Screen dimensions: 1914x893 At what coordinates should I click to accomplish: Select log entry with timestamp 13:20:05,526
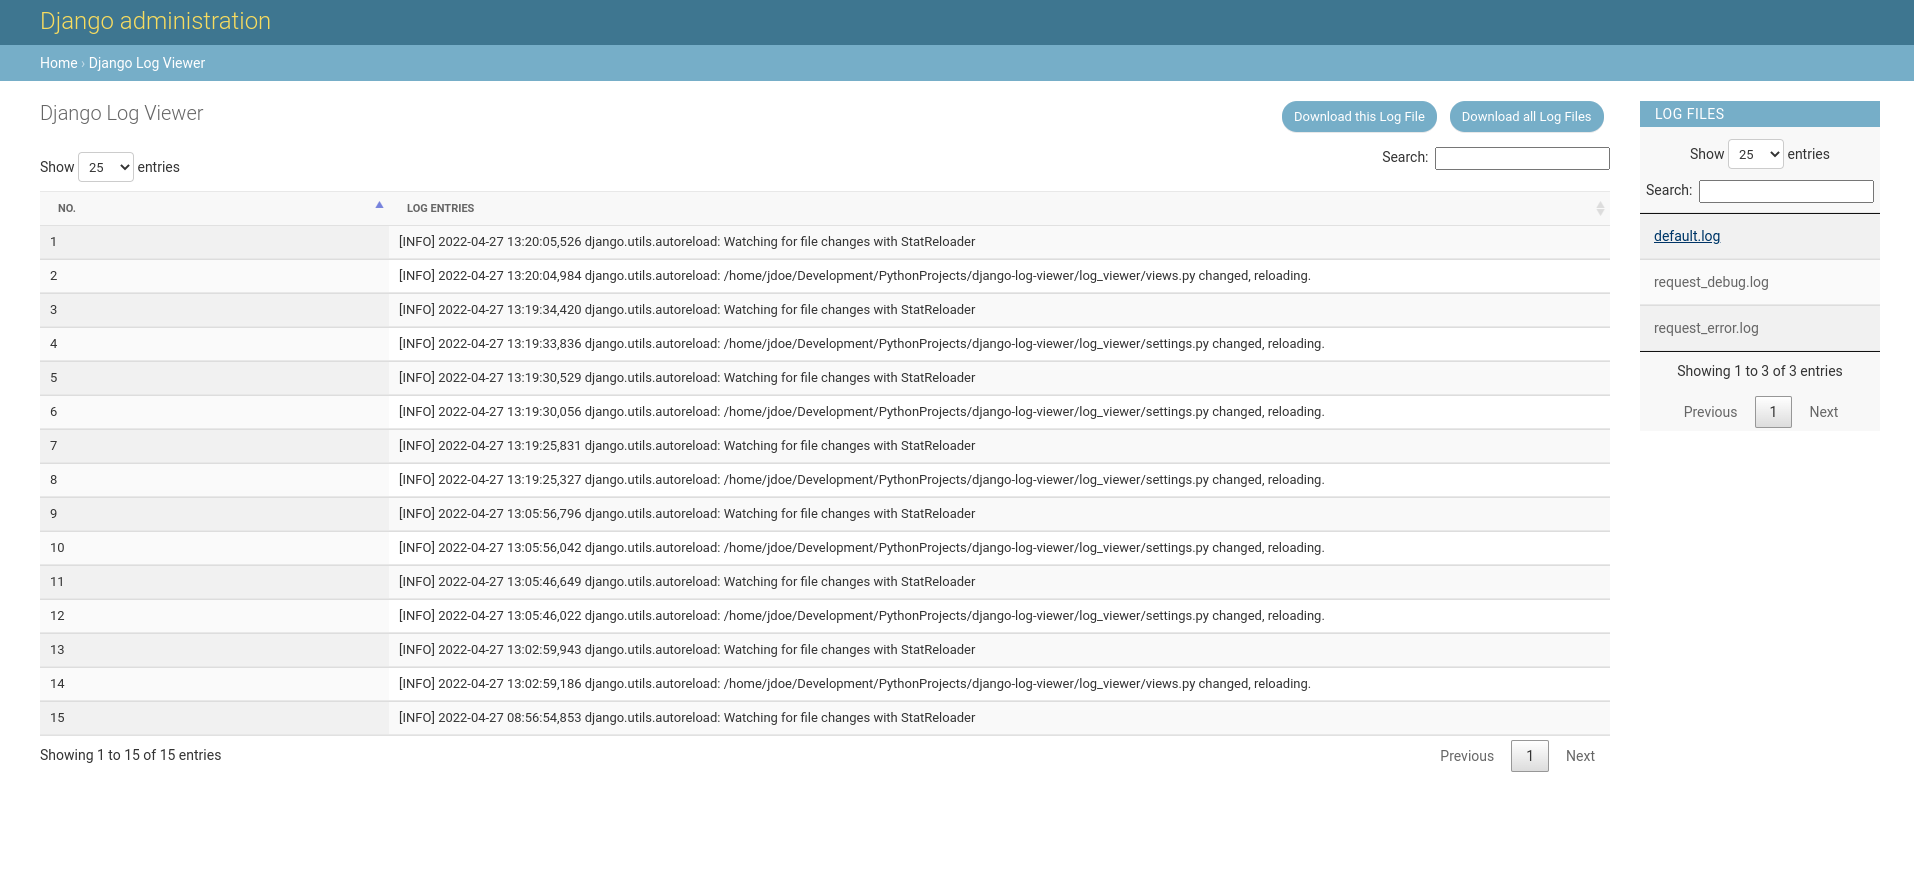(x=999, y=242)
